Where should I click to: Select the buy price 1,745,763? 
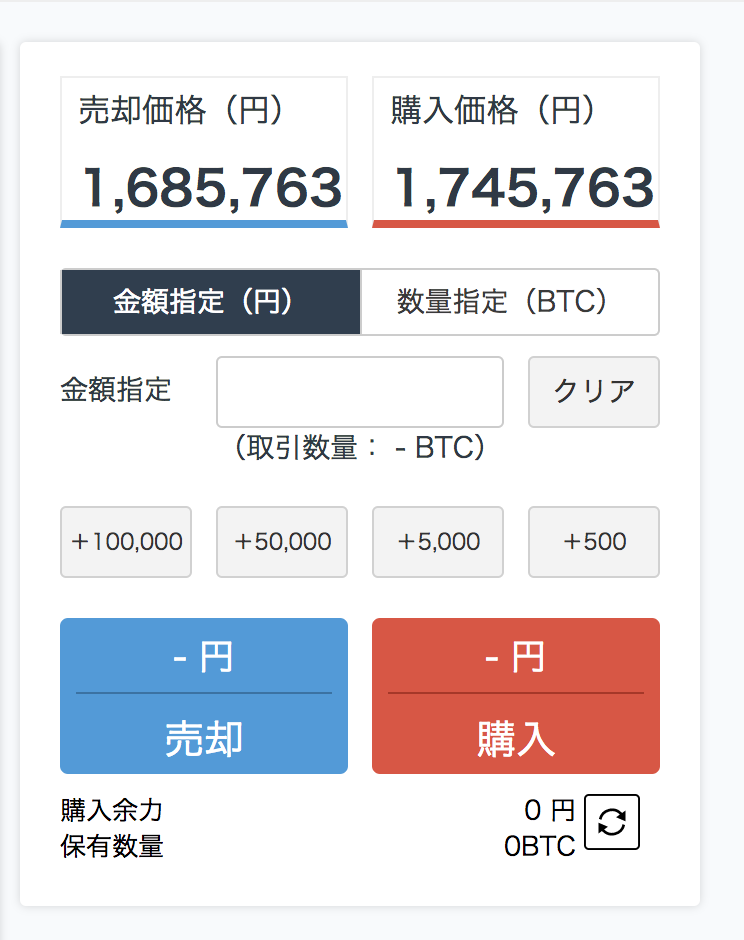[524, 188]
